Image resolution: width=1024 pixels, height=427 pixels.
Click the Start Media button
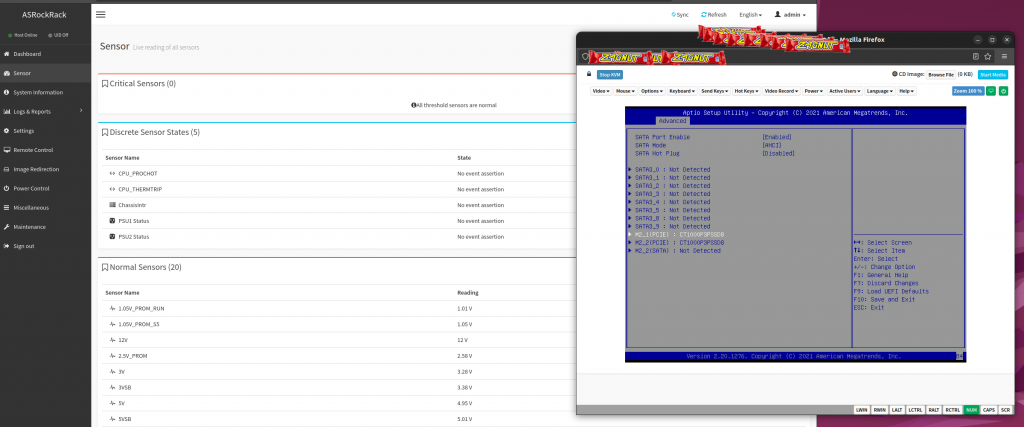[993, 75]
